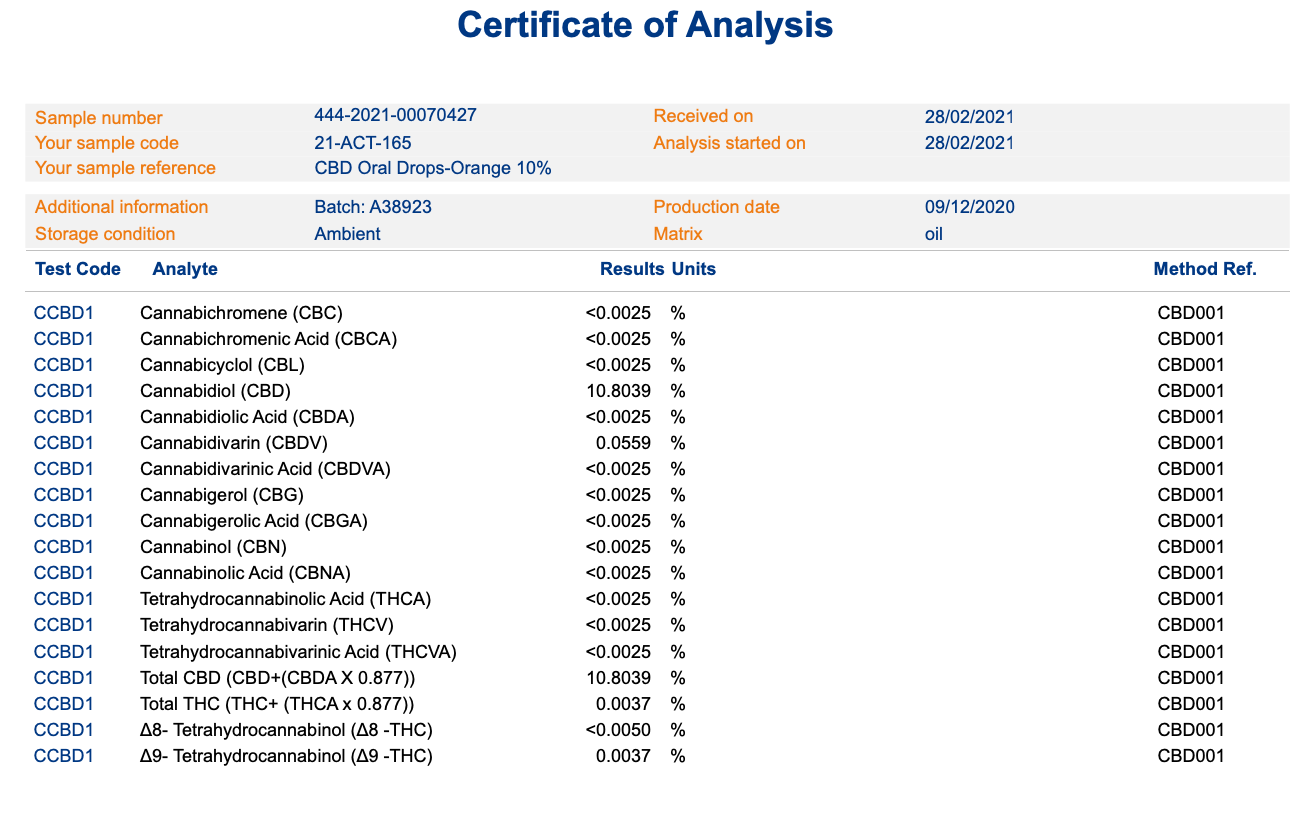The height and width of the screenshot is (839, 1301).
Task: Click CBD001 method in Δ9-THC row
Action: [1191, 756]
